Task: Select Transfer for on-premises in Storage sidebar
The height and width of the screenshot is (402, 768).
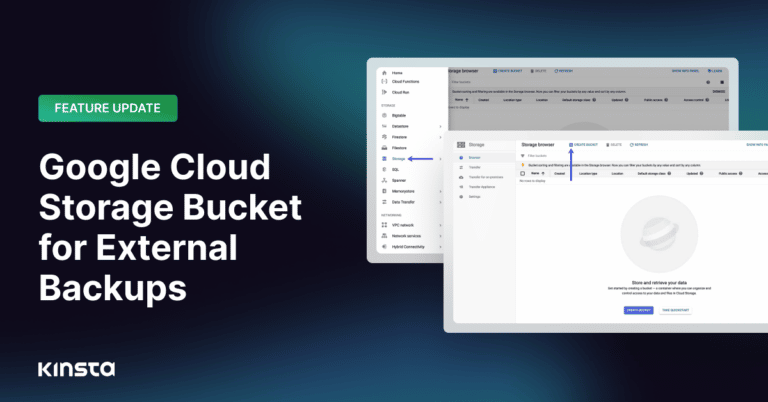Action: 485,177
